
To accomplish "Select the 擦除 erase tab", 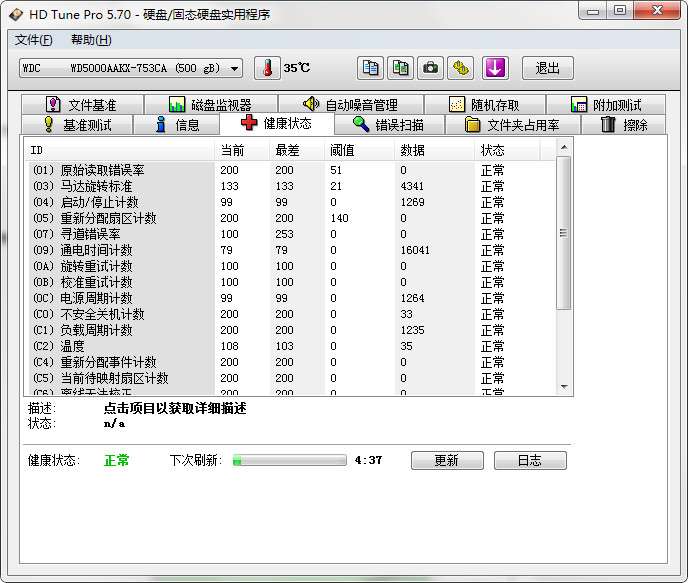I will tap(624, 125).
